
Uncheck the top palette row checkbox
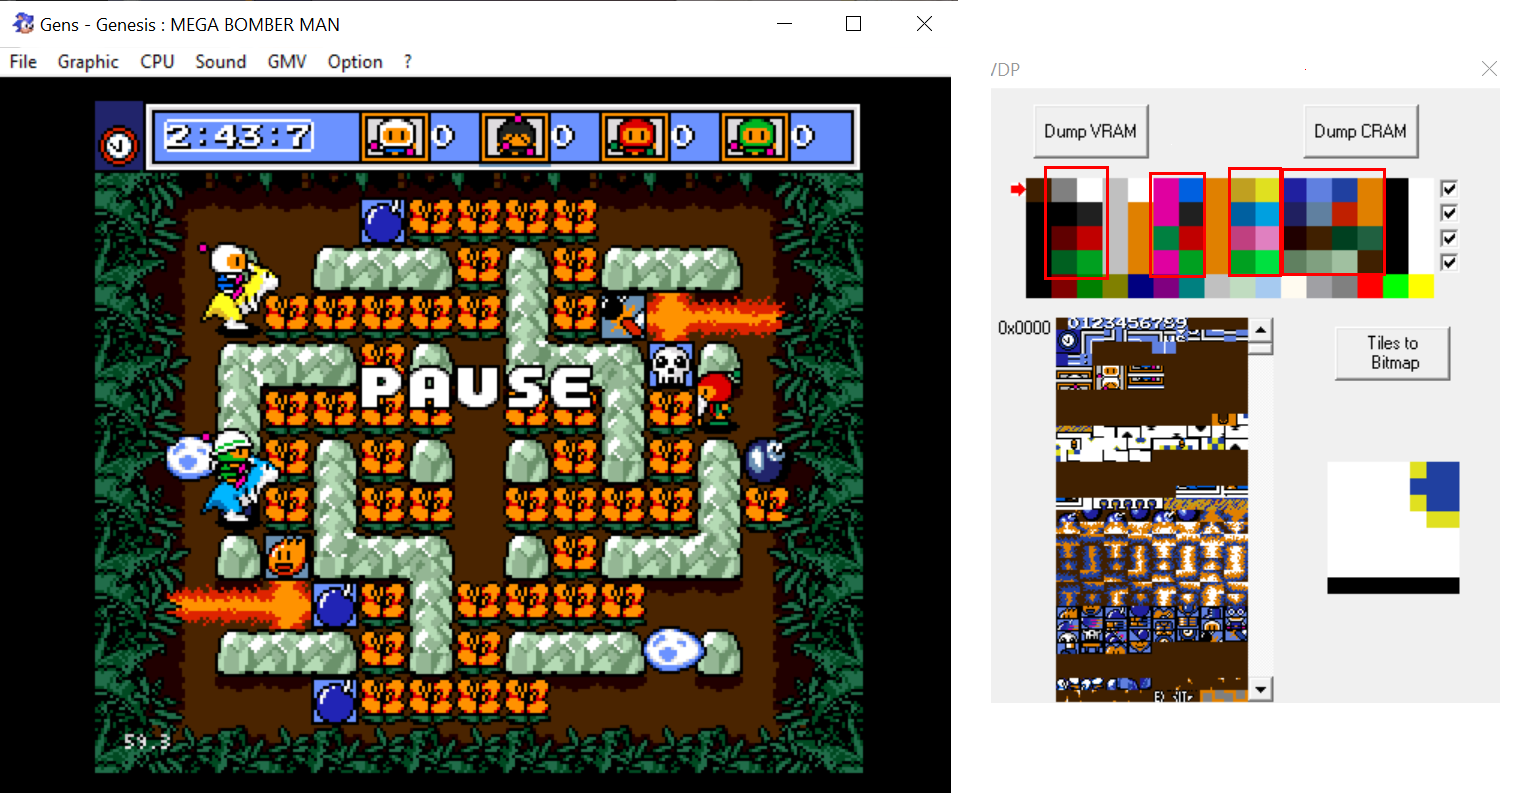click(x=1449, y=188)
